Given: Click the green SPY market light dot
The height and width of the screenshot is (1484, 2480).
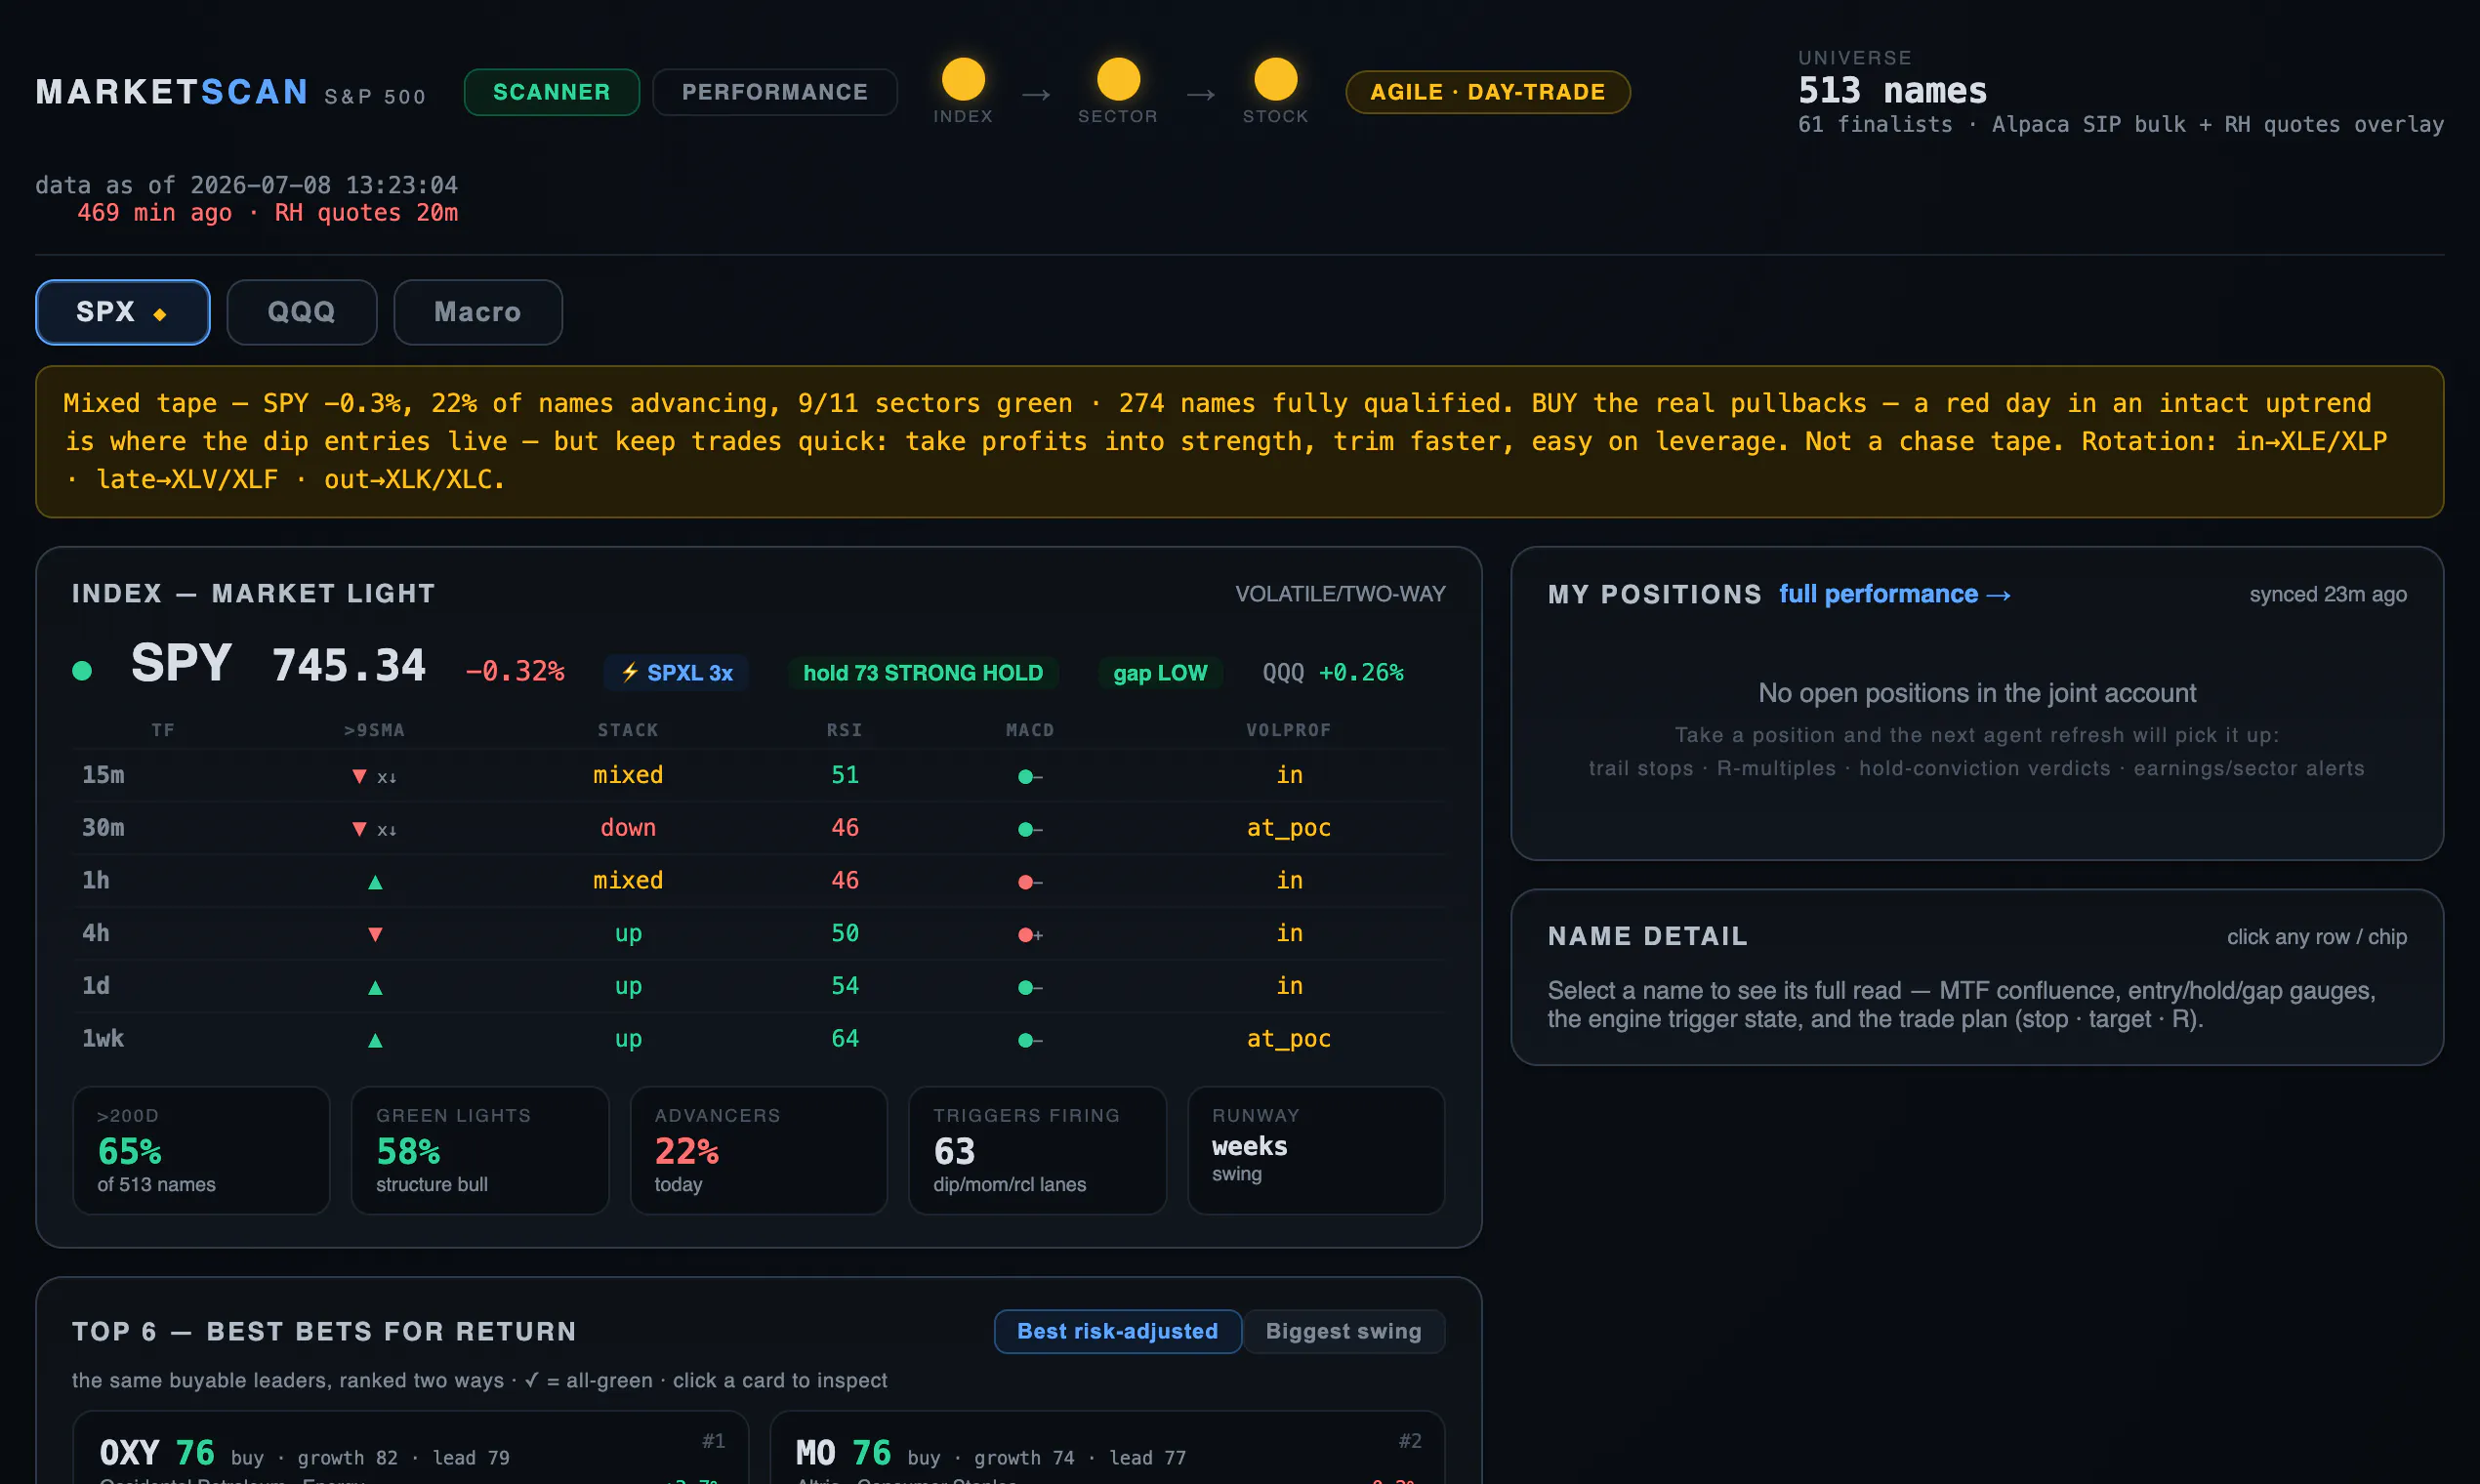Looking at the screenshot, I should coord(82,671).
